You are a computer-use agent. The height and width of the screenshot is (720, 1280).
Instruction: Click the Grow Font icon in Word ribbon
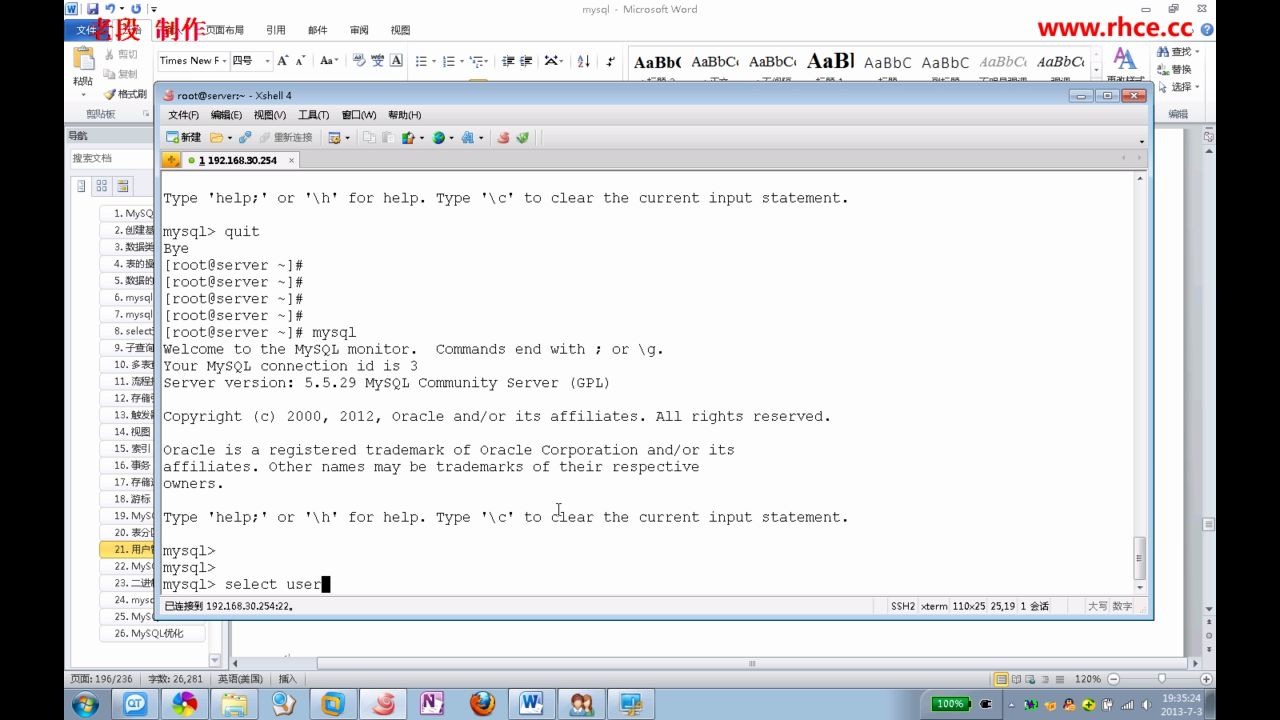coord(283,60)
